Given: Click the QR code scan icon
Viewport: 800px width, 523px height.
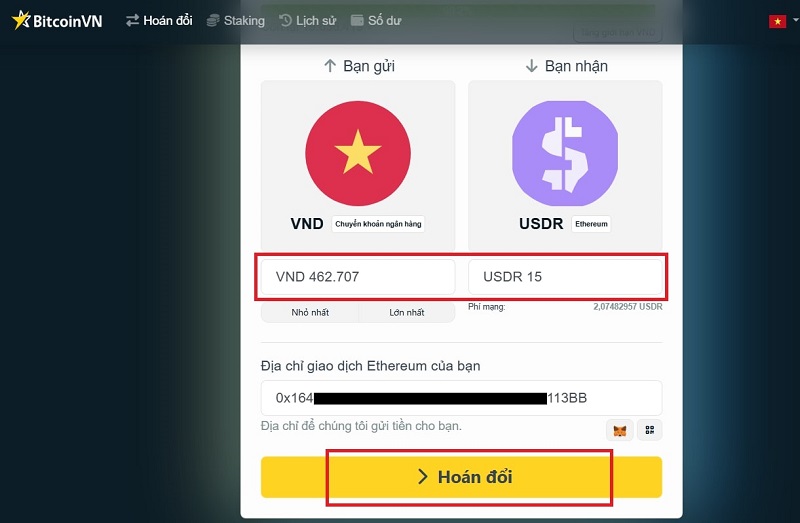Looking at the screenshot, I should 649,430.
